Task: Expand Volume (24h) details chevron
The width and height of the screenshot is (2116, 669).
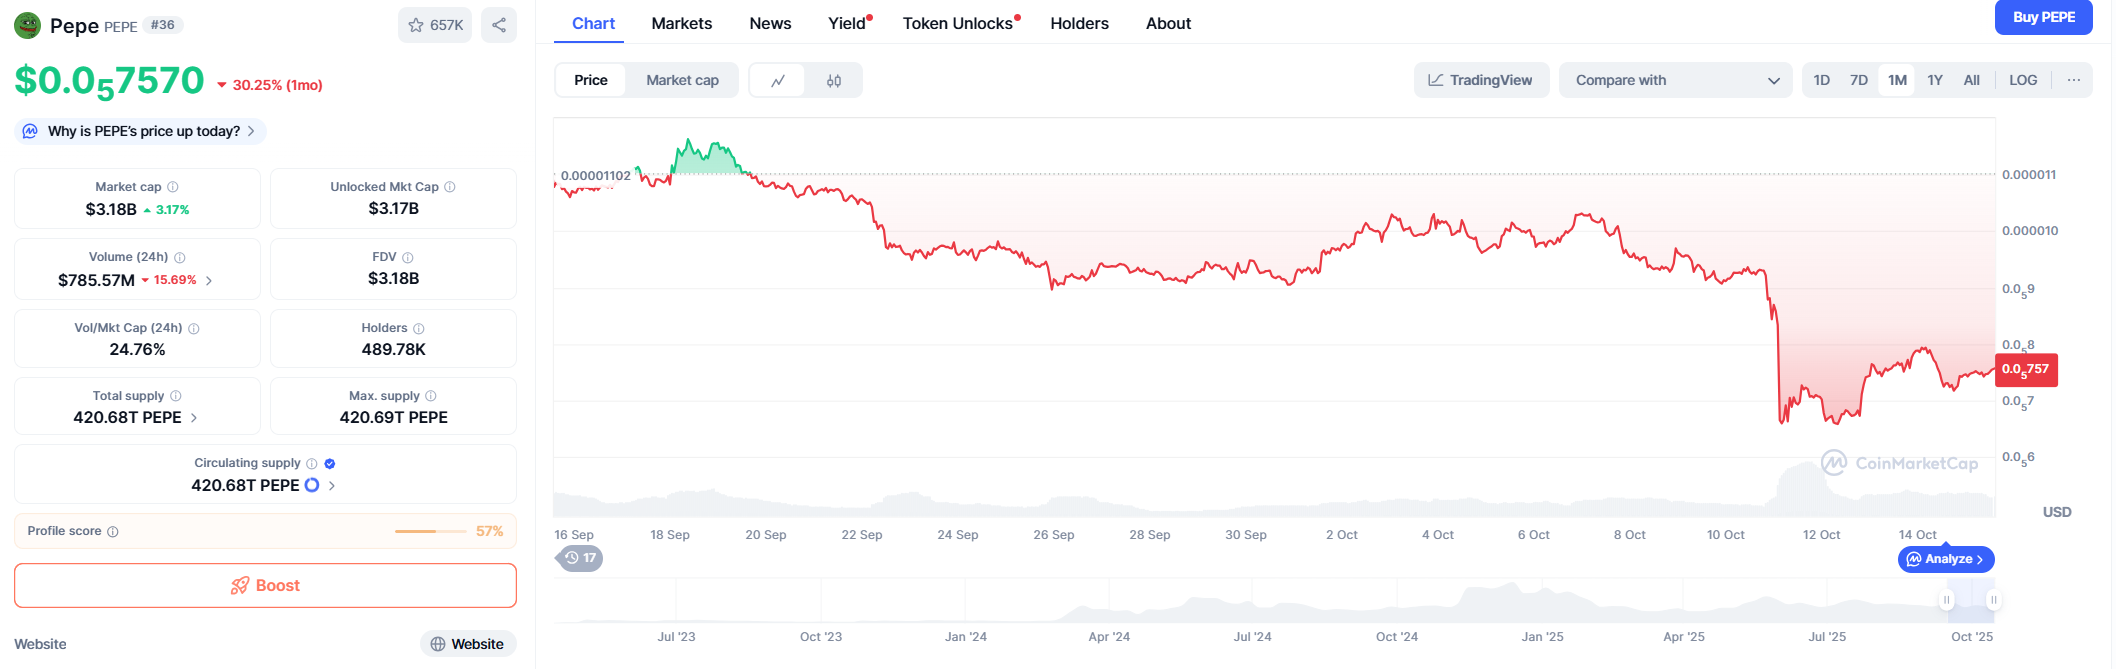Action: click(x=209, y=281)
